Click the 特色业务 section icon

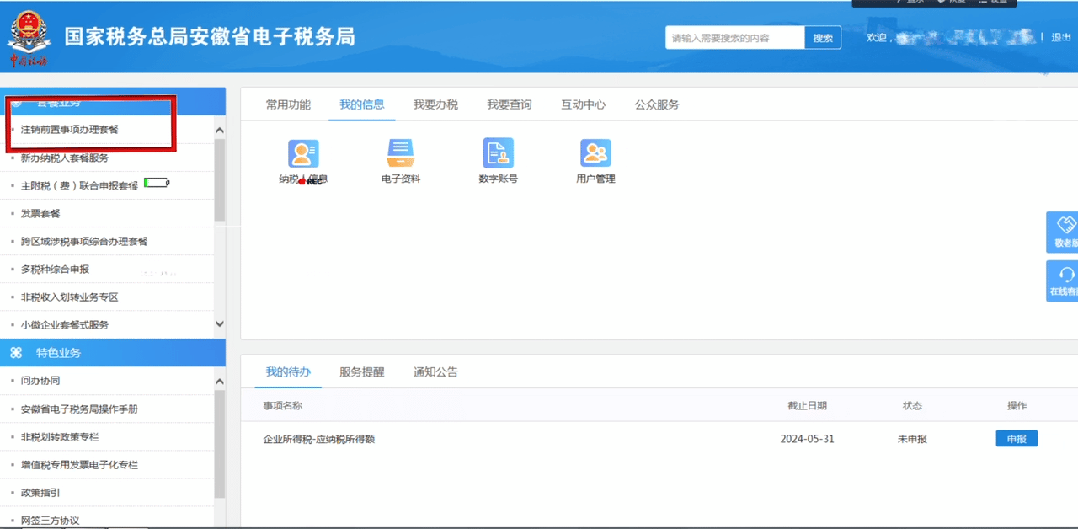[16, 353]
